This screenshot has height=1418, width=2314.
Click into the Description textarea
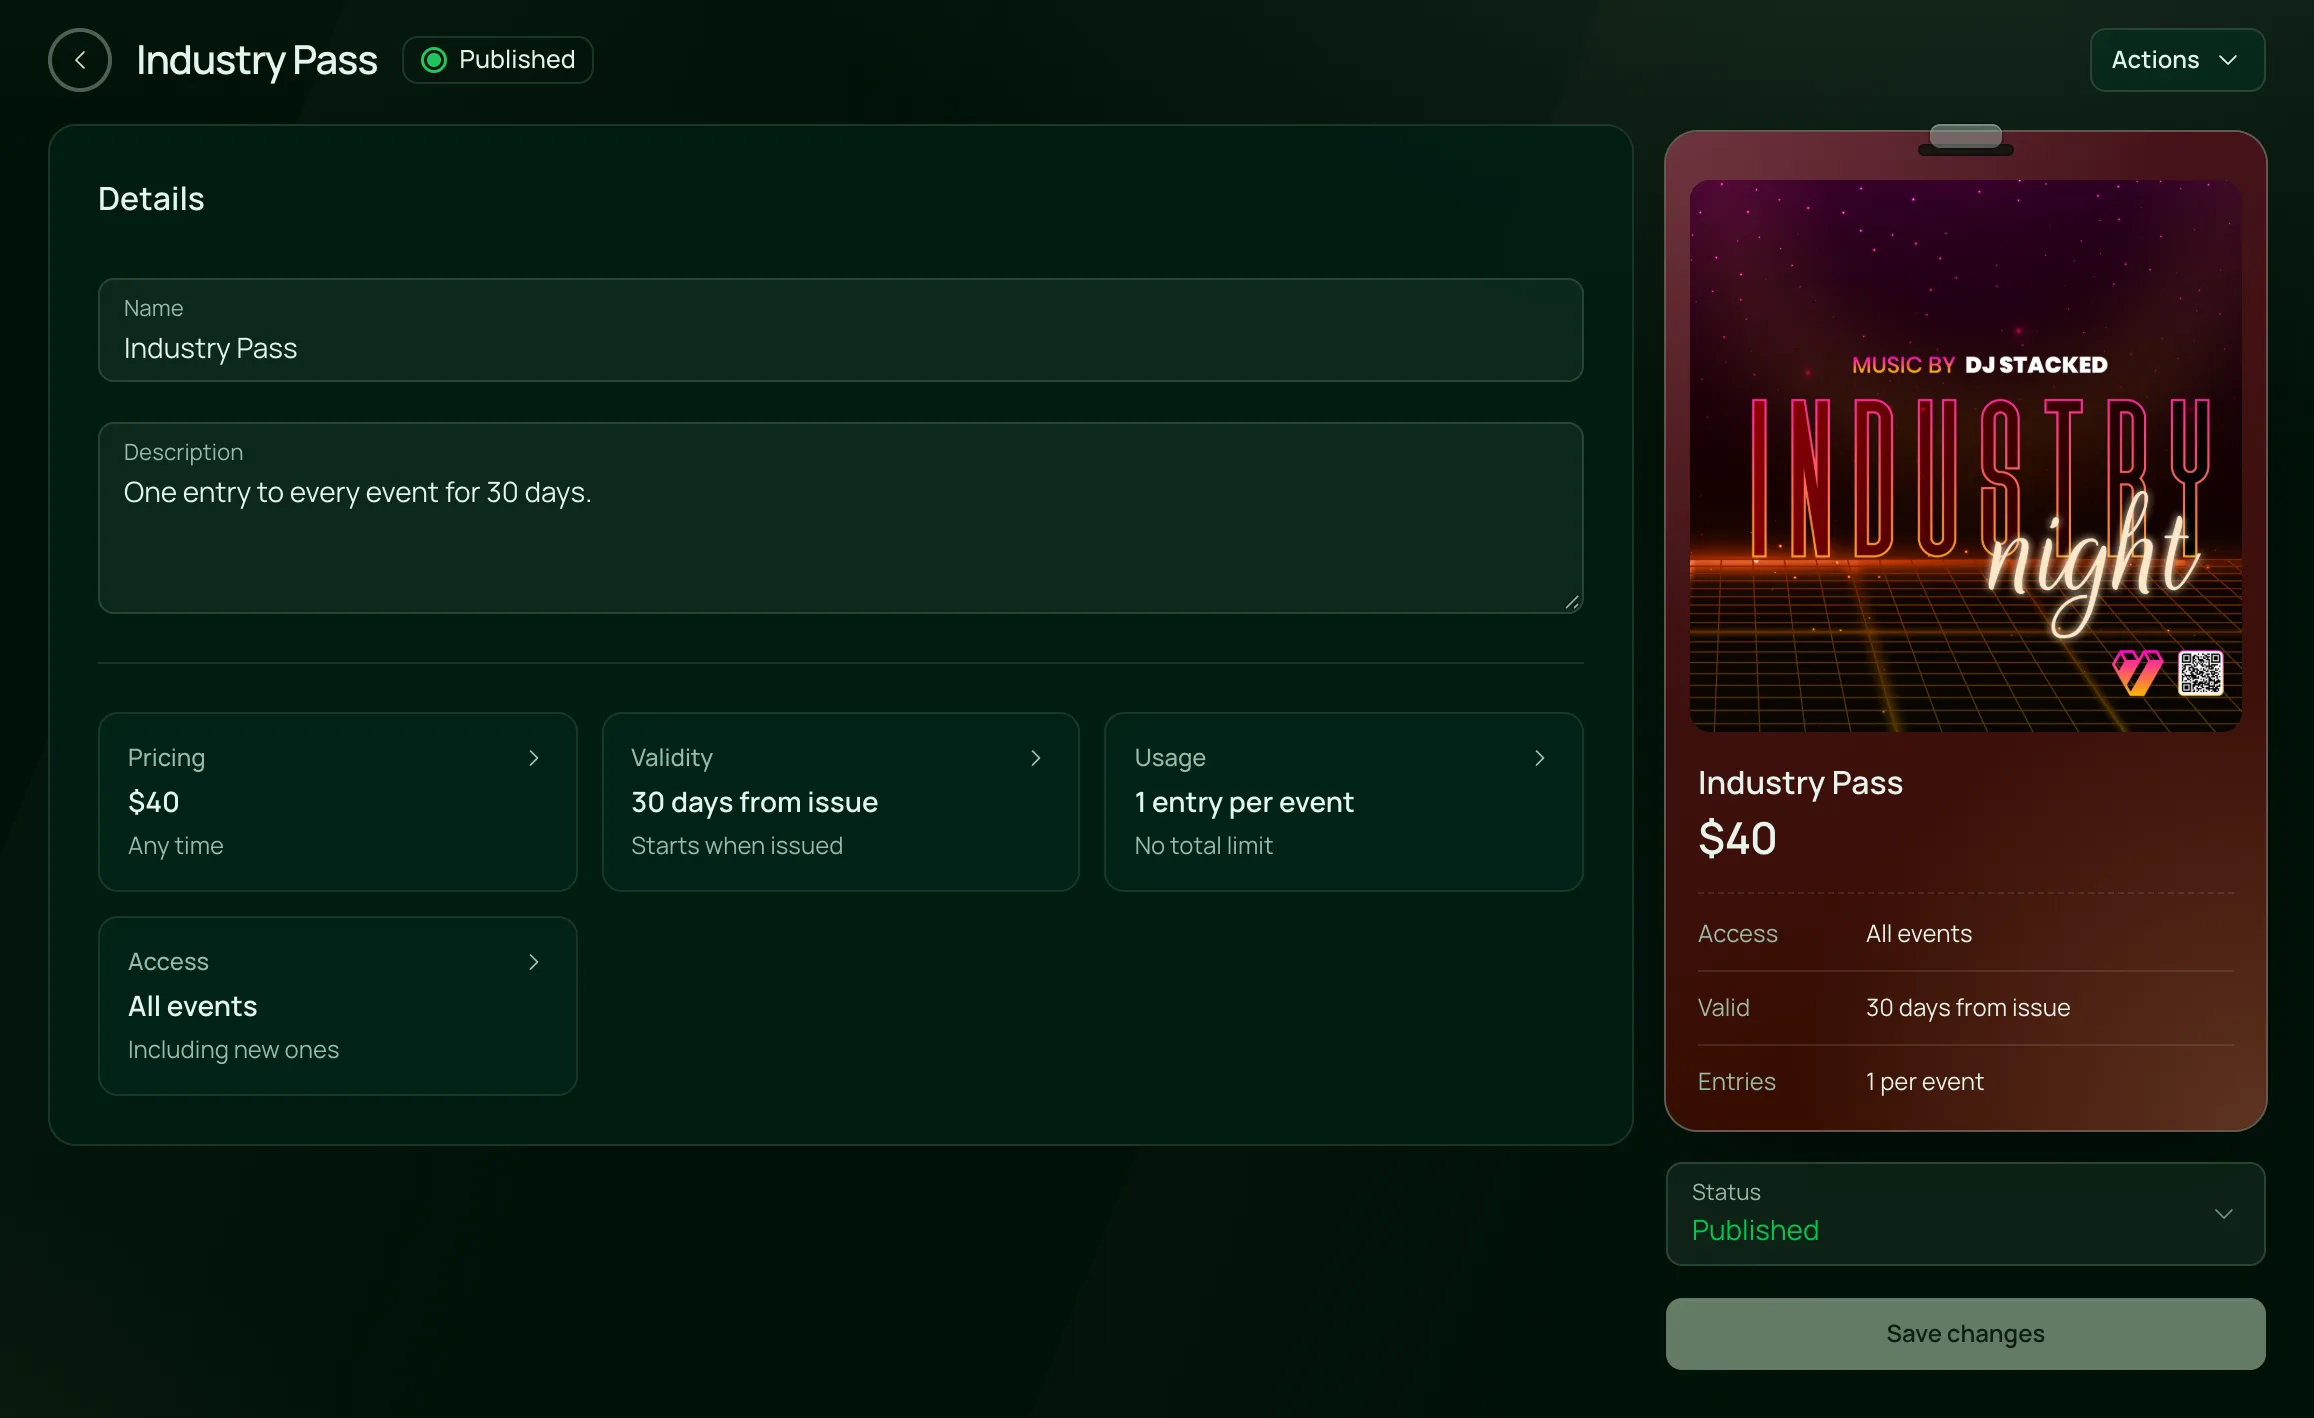(840, 518)
